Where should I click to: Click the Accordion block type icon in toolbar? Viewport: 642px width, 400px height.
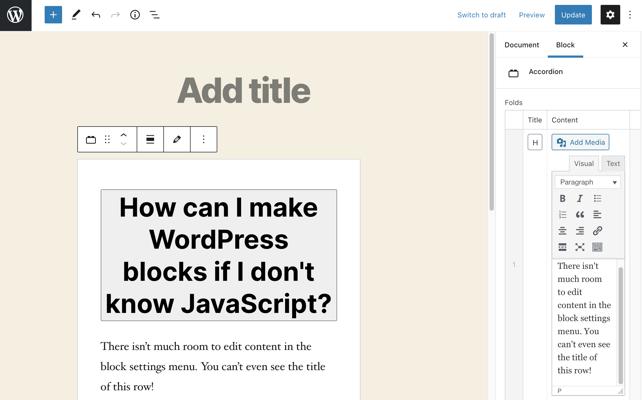pyautogui.click(x=91, y=140)
